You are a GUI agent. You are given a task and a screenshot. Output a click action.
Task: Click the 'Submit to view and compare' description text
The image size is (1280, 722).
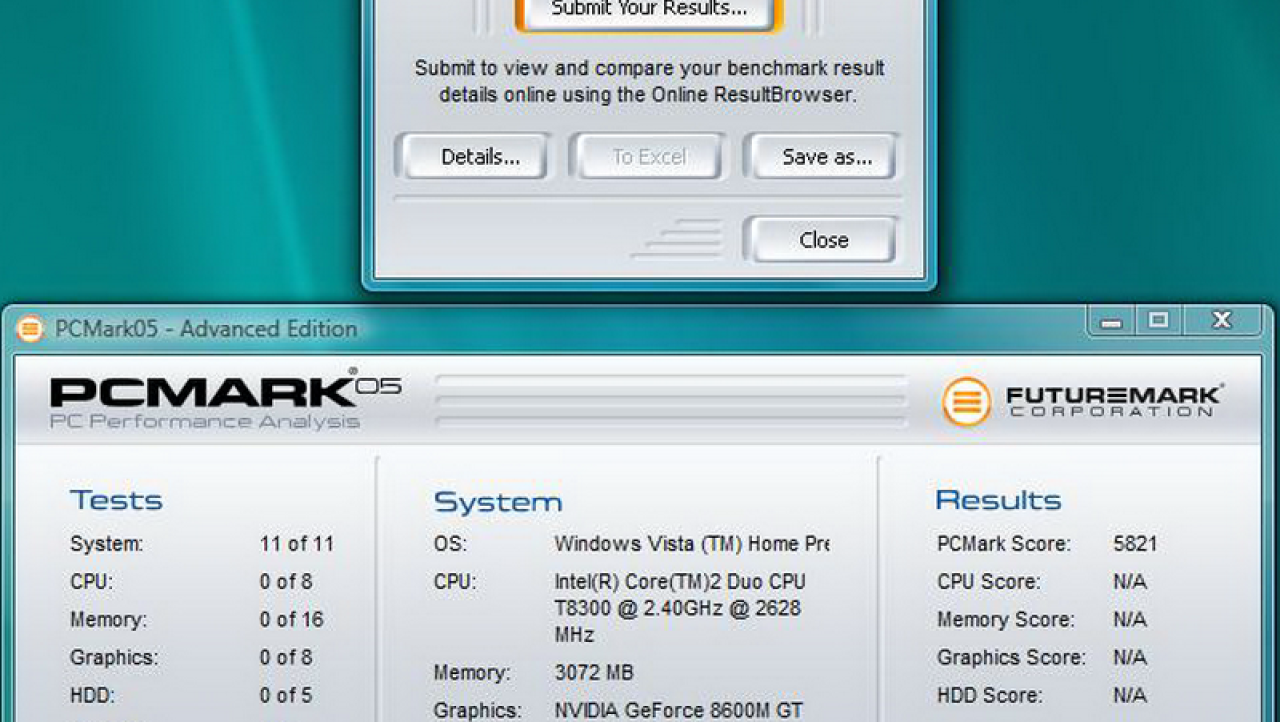649,82
